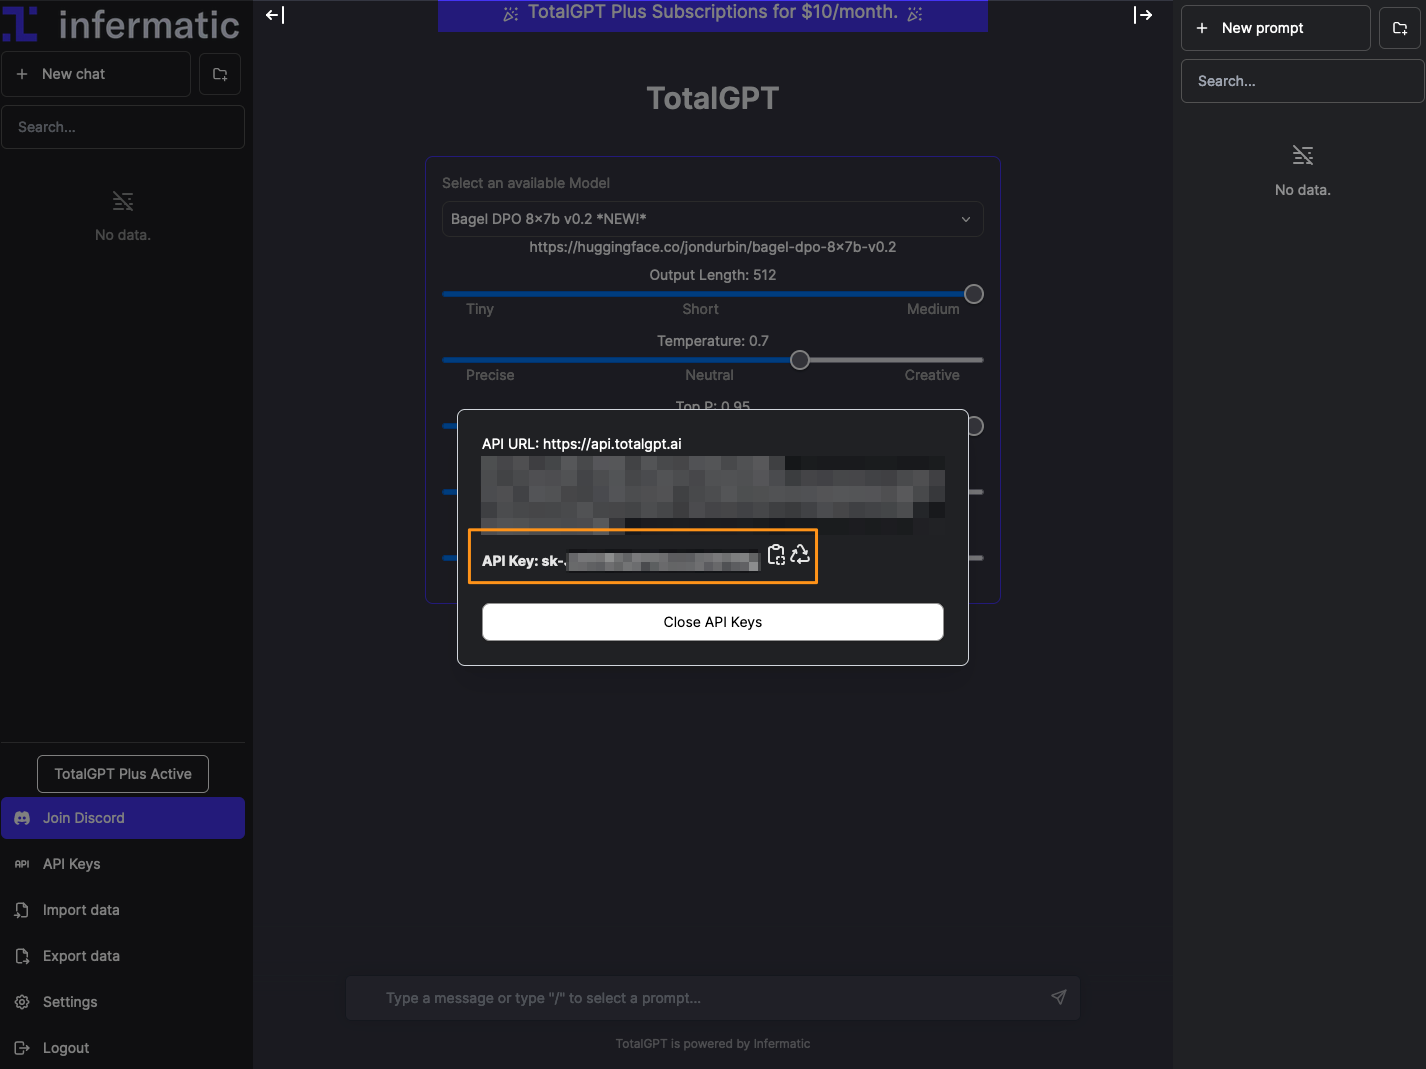This screenshot has height=1069, width=1426.
Task: Regenerate the API key
Action: tap(800, 555)
